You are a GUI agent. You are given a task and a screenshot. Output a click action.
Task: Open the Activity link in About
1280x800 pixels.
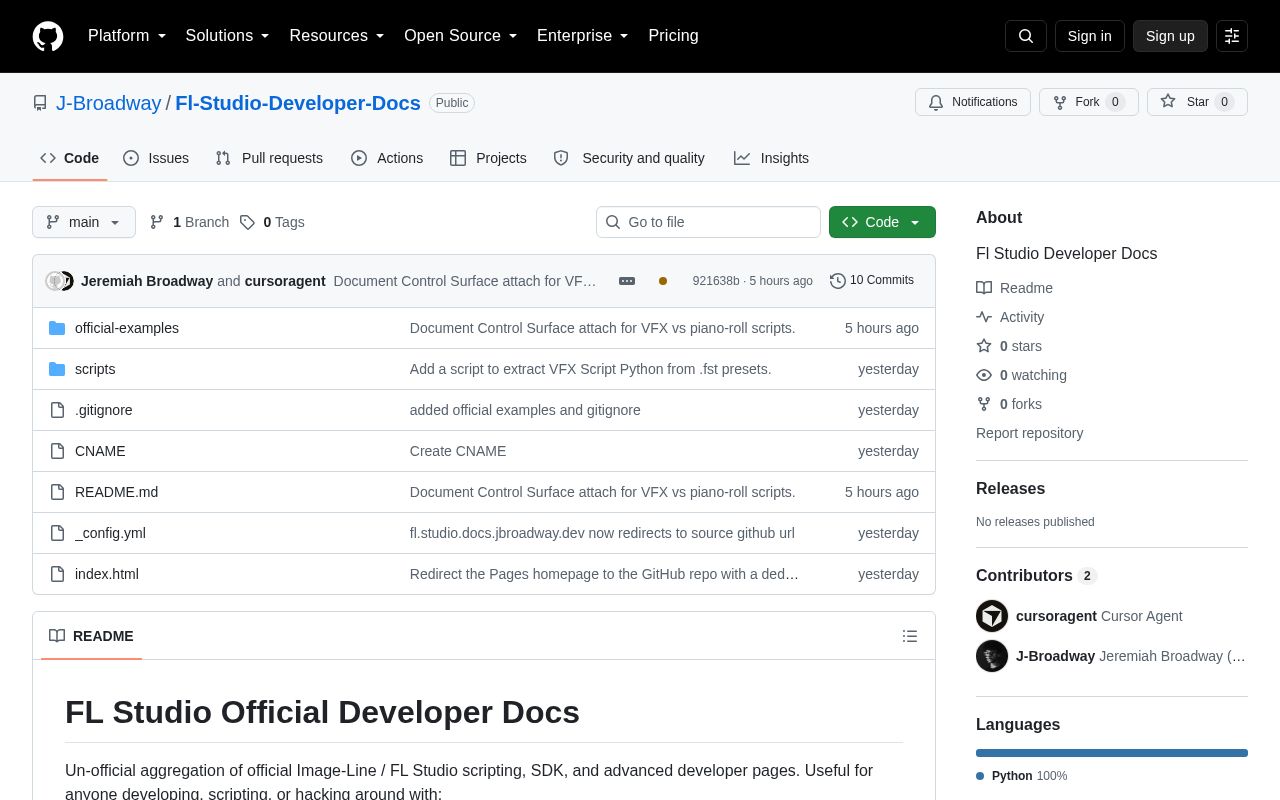tap(1010, 317)
